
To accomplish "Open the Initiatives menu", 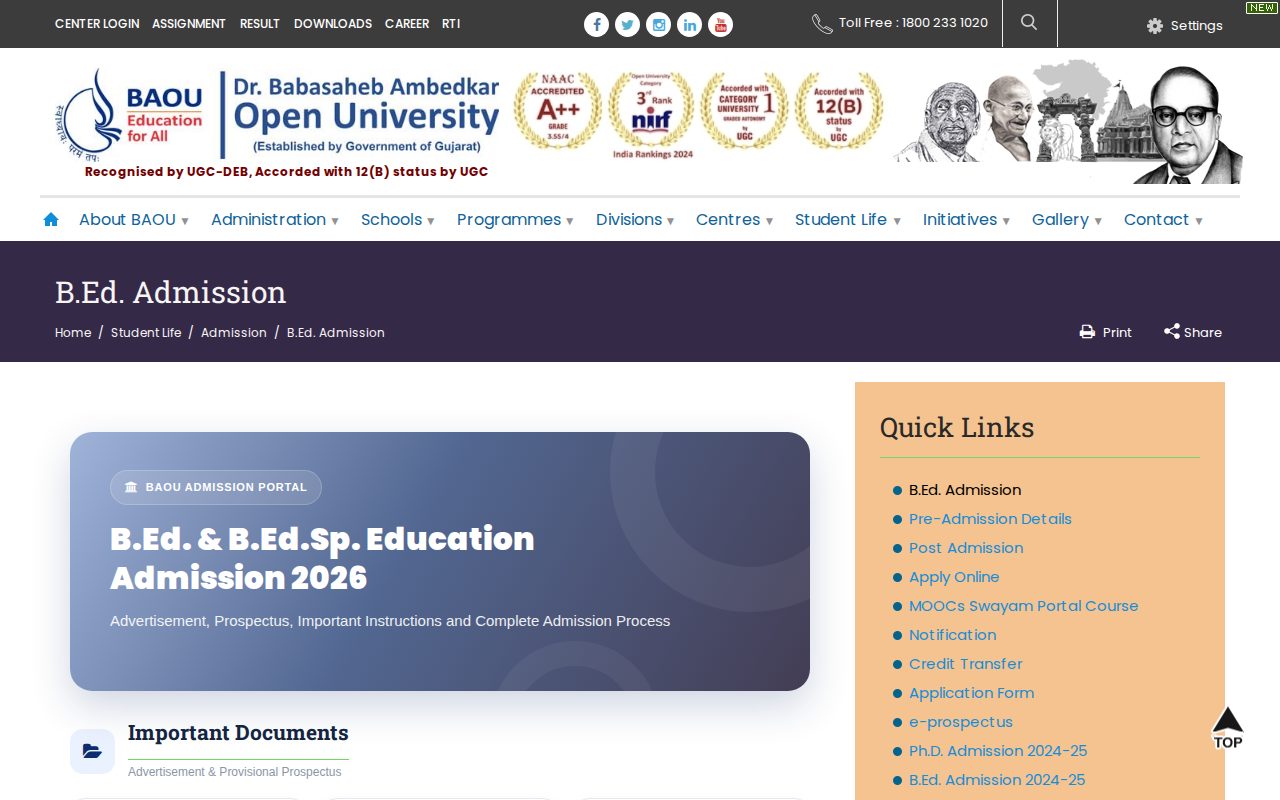I will [x=967, y=220].
